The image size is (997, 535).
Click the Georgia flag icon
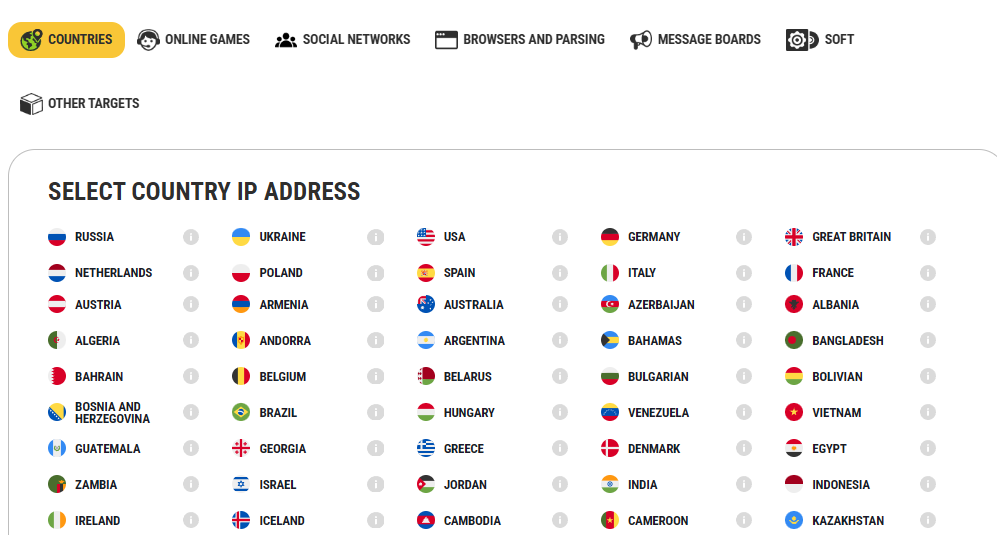tap(241, 449)
